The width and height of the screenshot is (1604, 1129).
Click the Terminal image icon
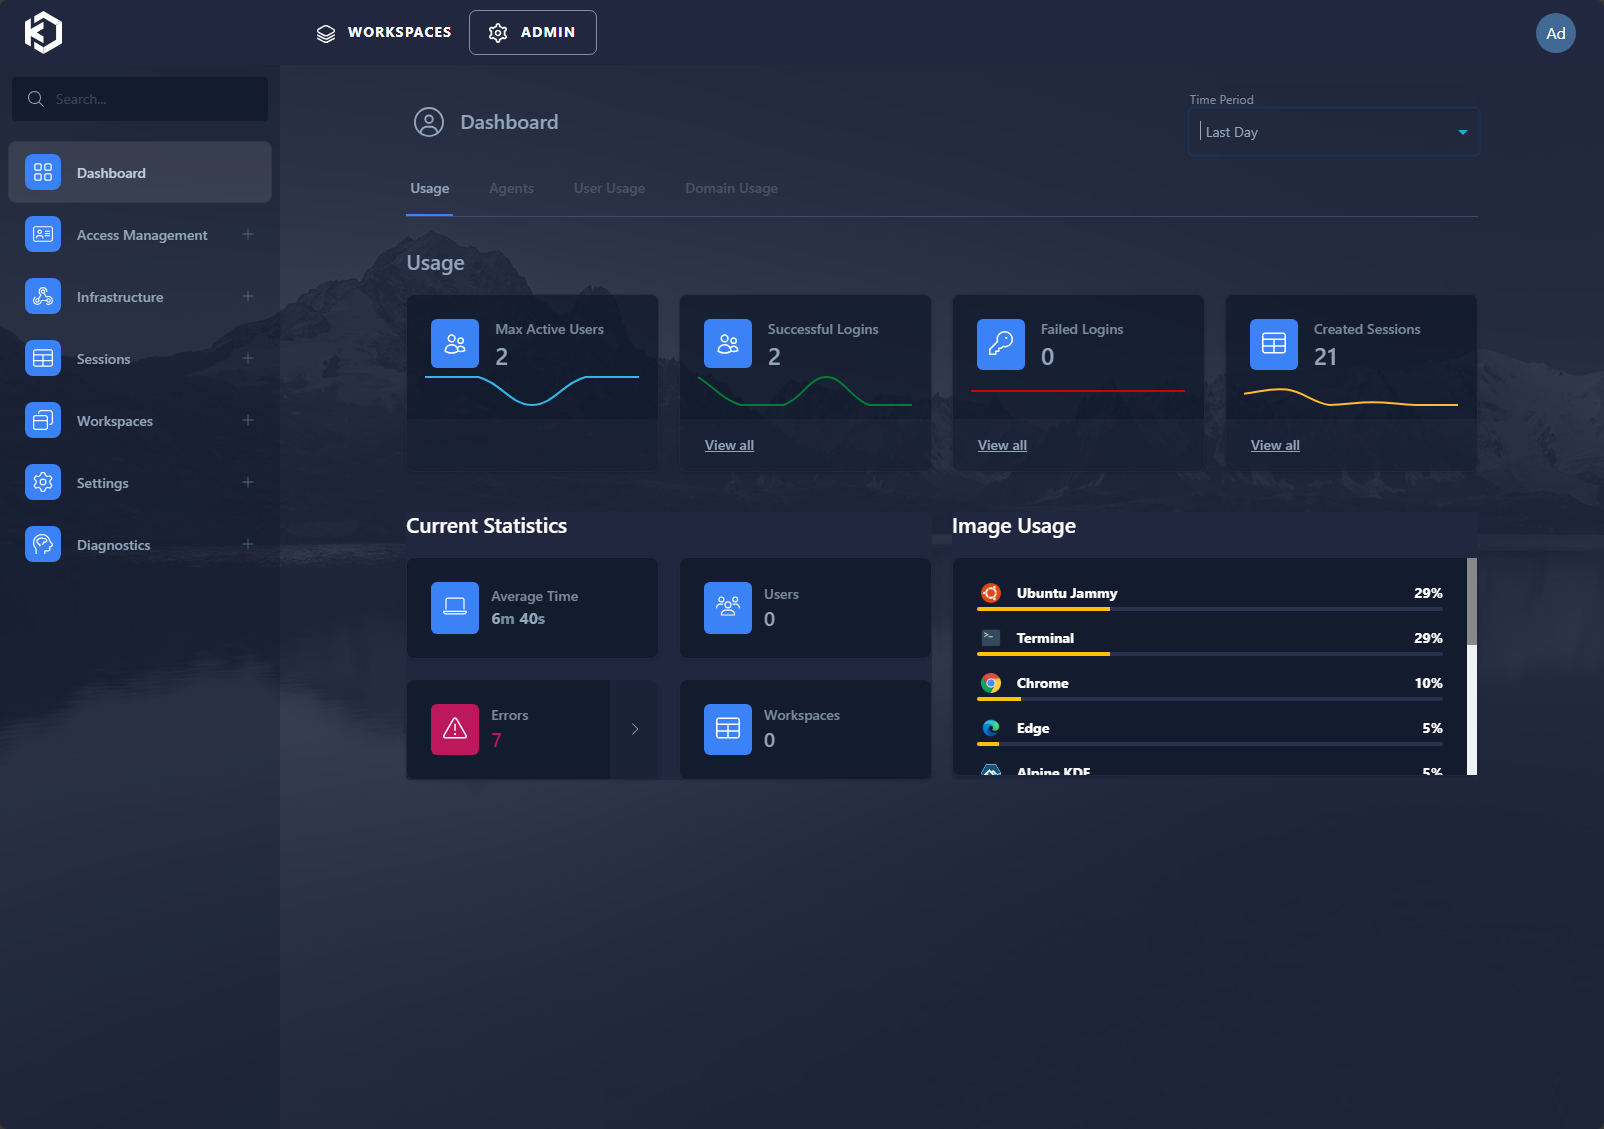pyautogui.click(x=991, y=638)
